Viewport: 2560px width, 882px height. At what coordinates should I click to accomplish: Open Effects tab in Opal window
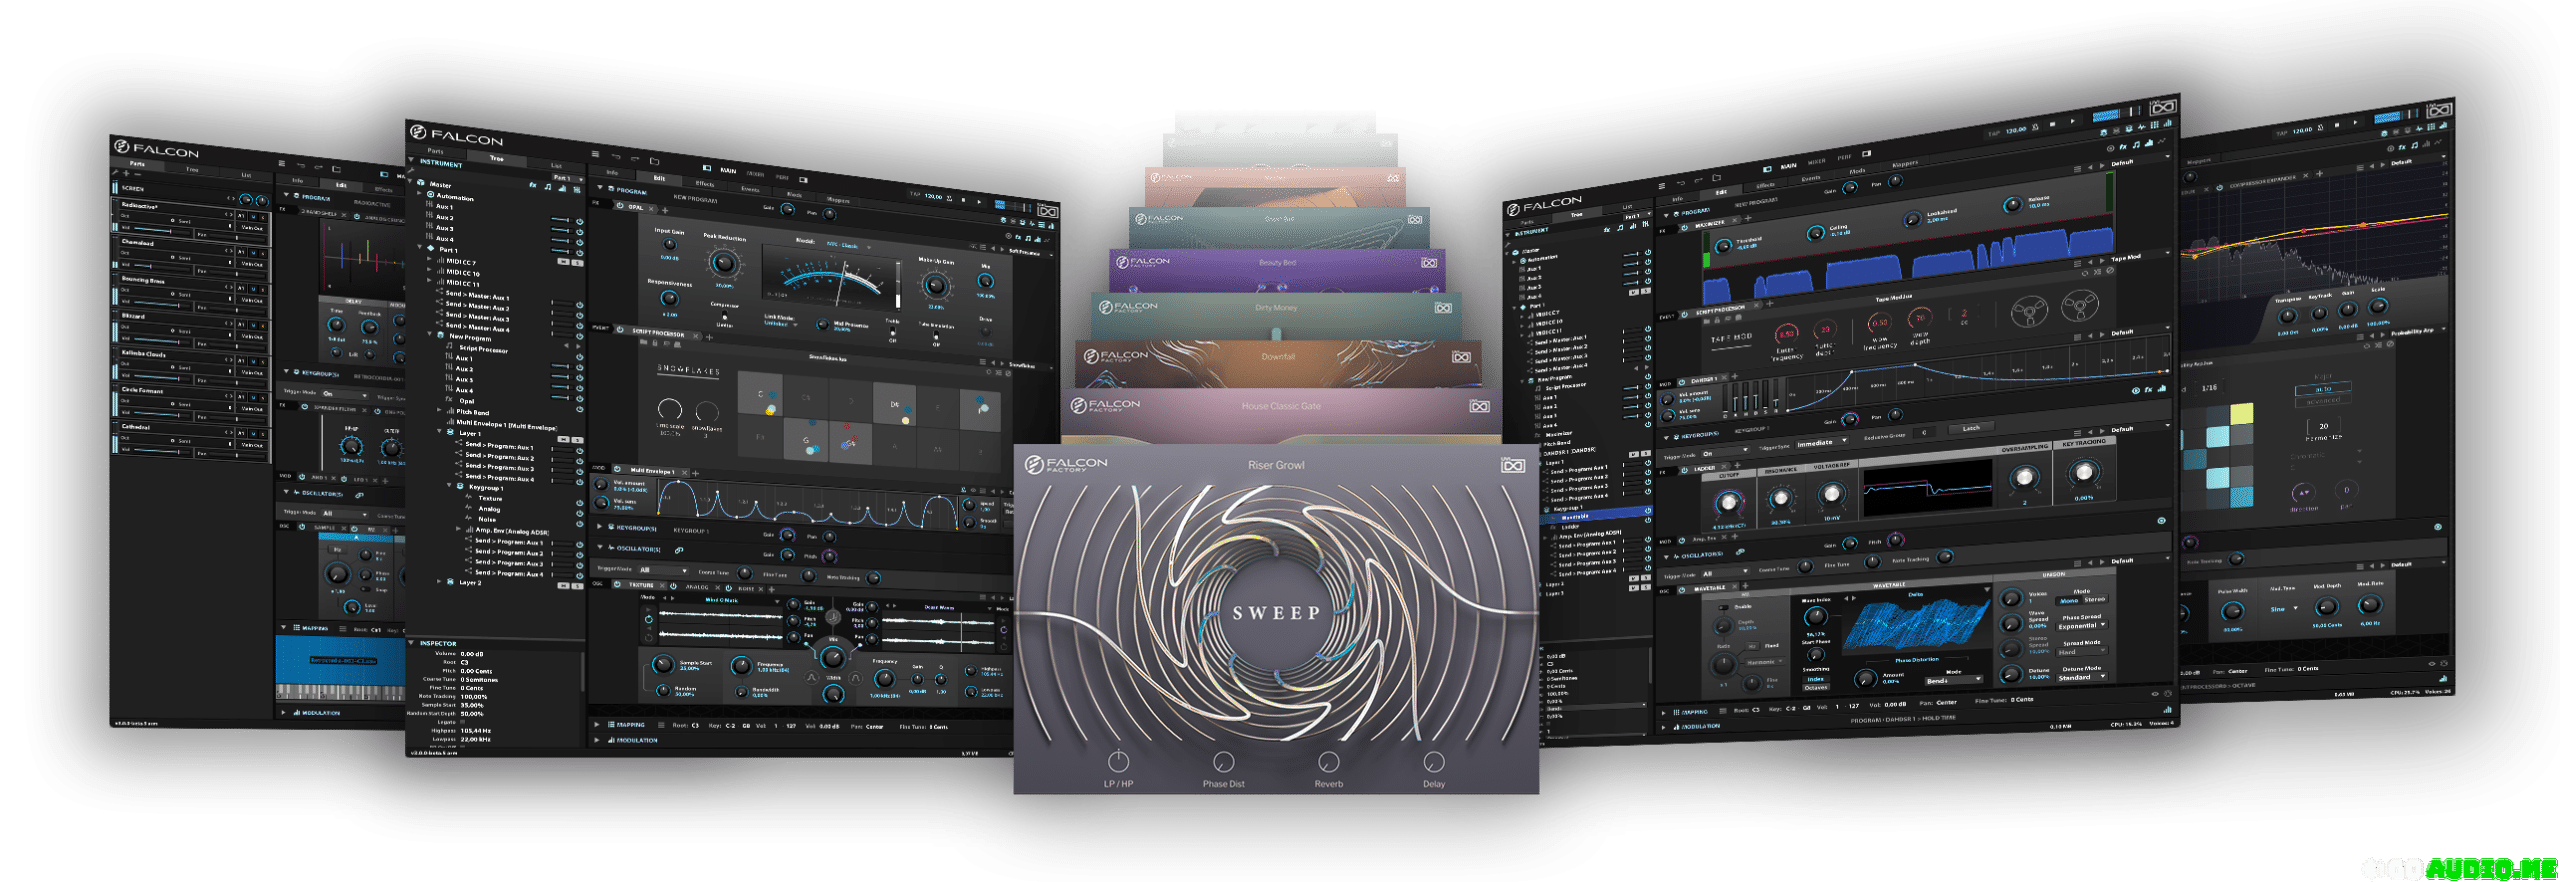tap(705, 184)
